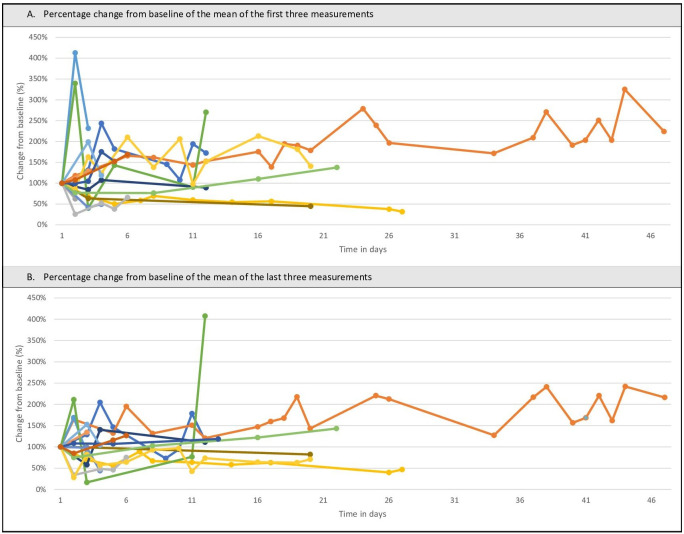
Task: Click the 'Time in days' axis title in chart A
Action: click(x=363, y=250)
